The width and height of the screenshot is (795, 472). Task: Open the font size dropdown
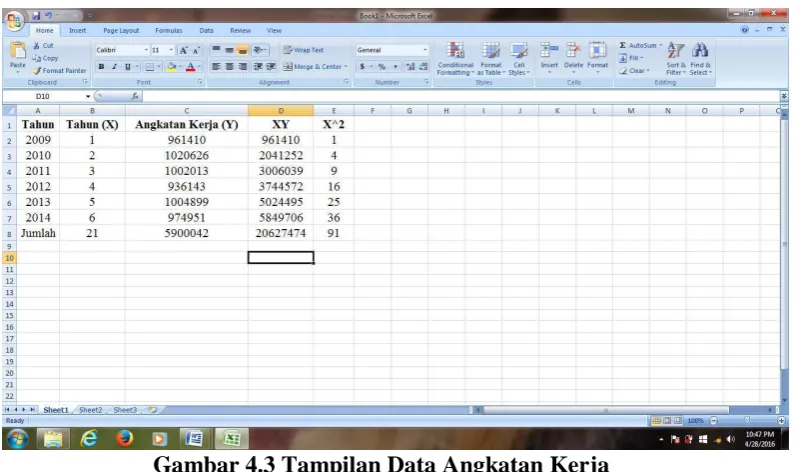click(171, 50)
